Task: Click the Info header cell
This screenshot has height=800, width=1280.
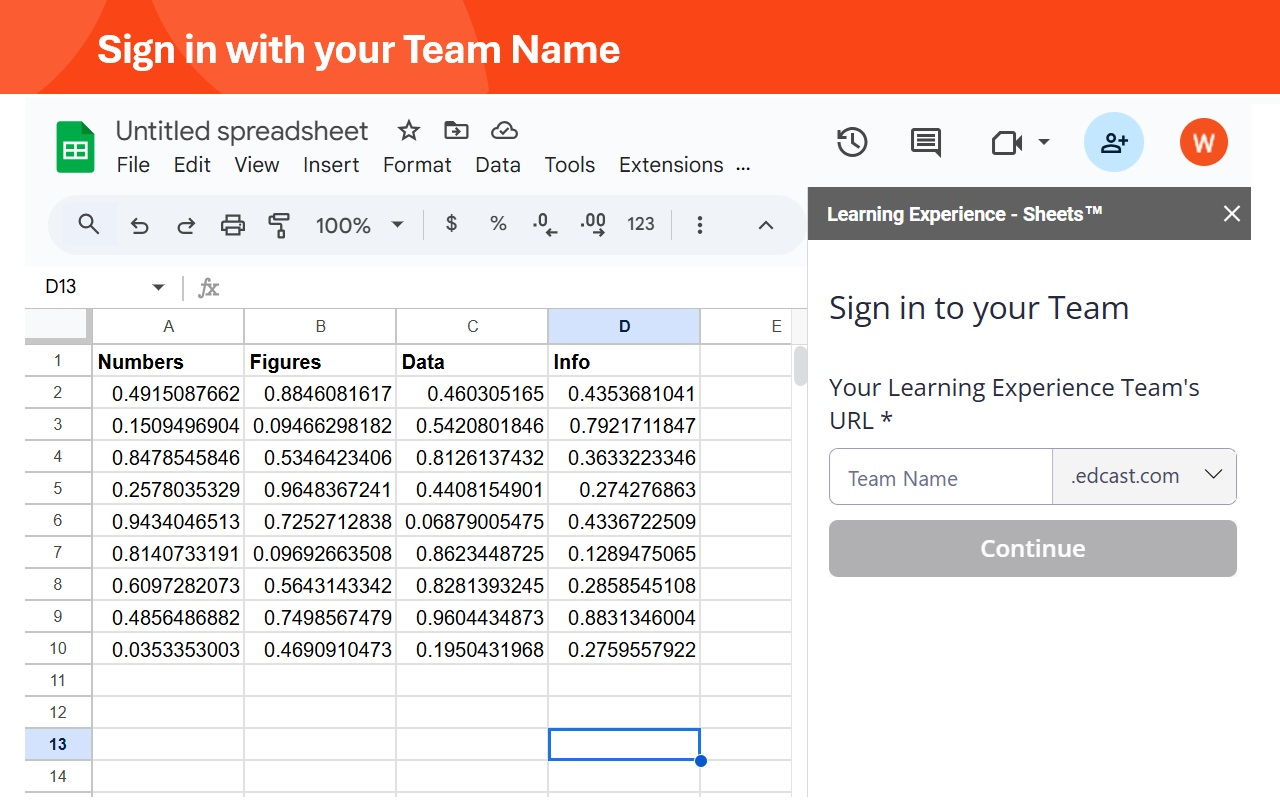Action: pyautogui.click(x=624, y=361)
